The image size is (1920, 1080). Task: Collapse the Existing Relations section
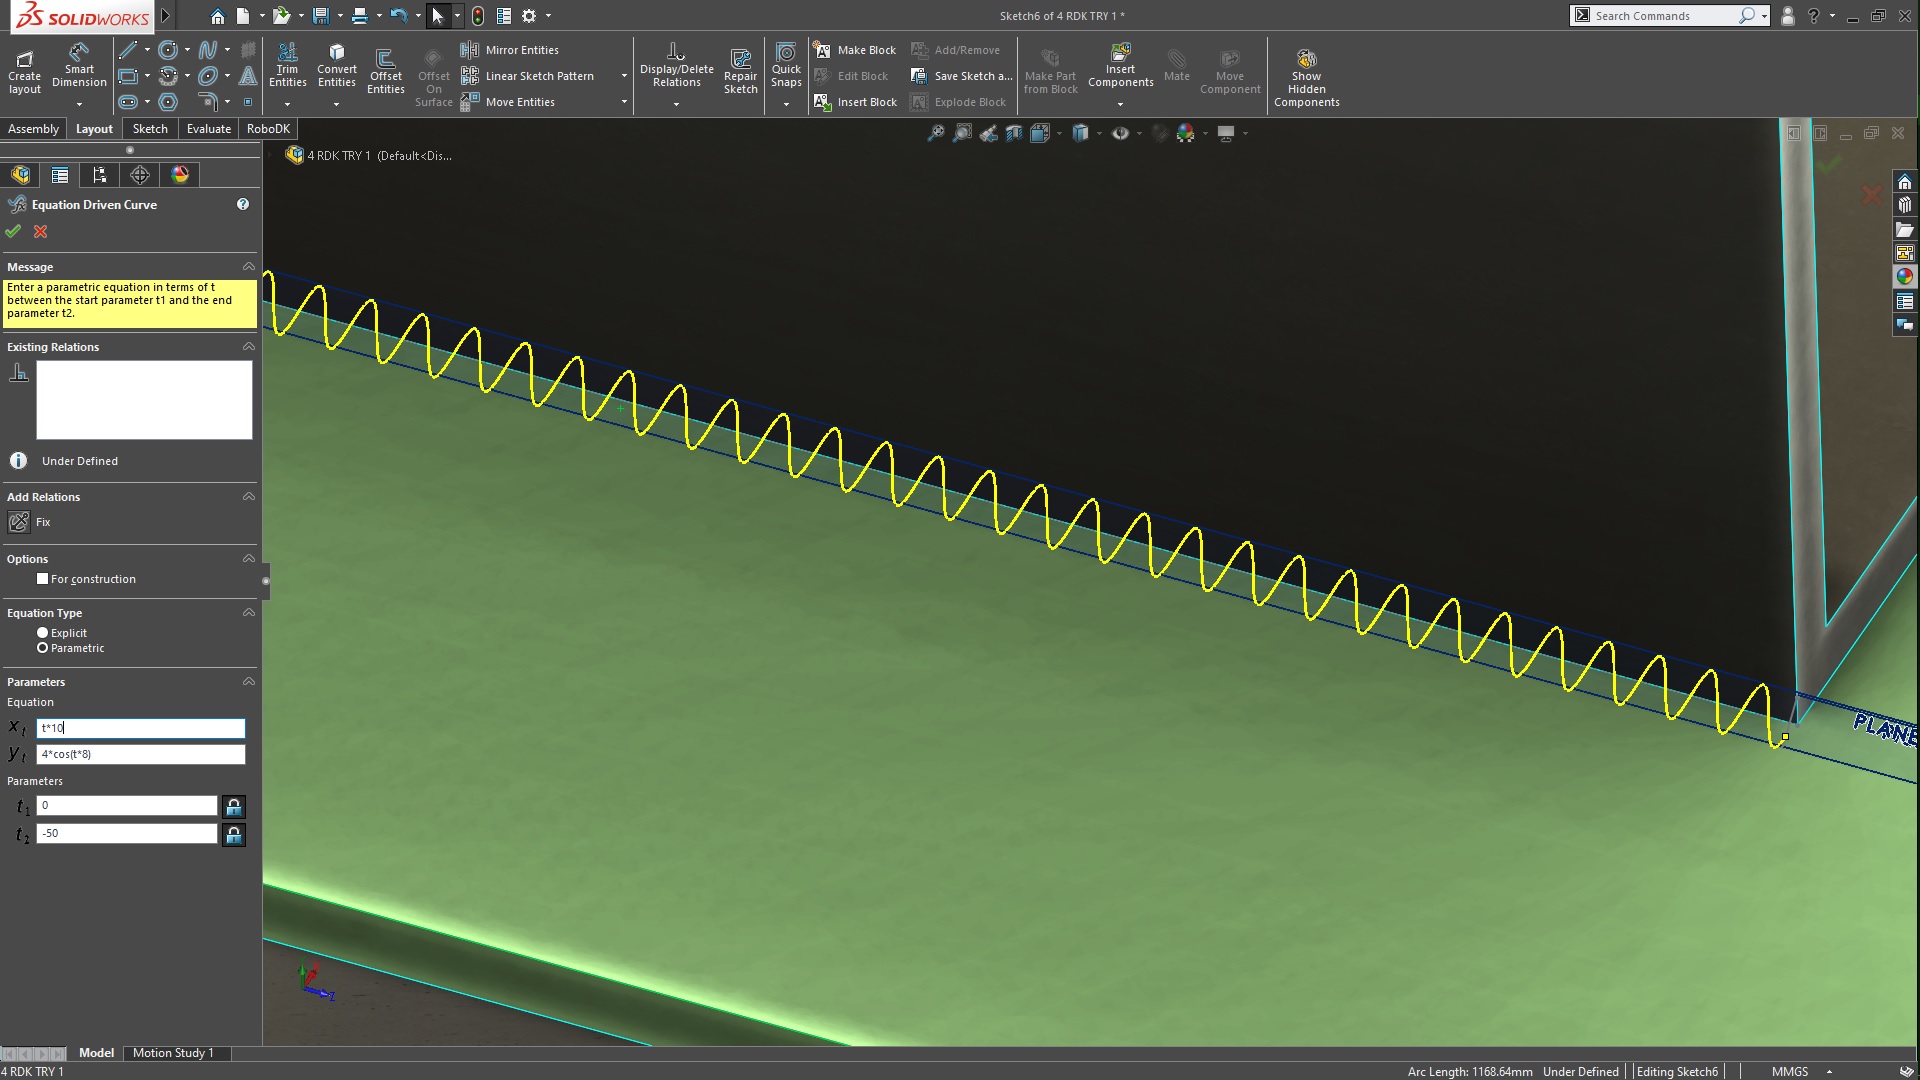[x=249, y=347]
